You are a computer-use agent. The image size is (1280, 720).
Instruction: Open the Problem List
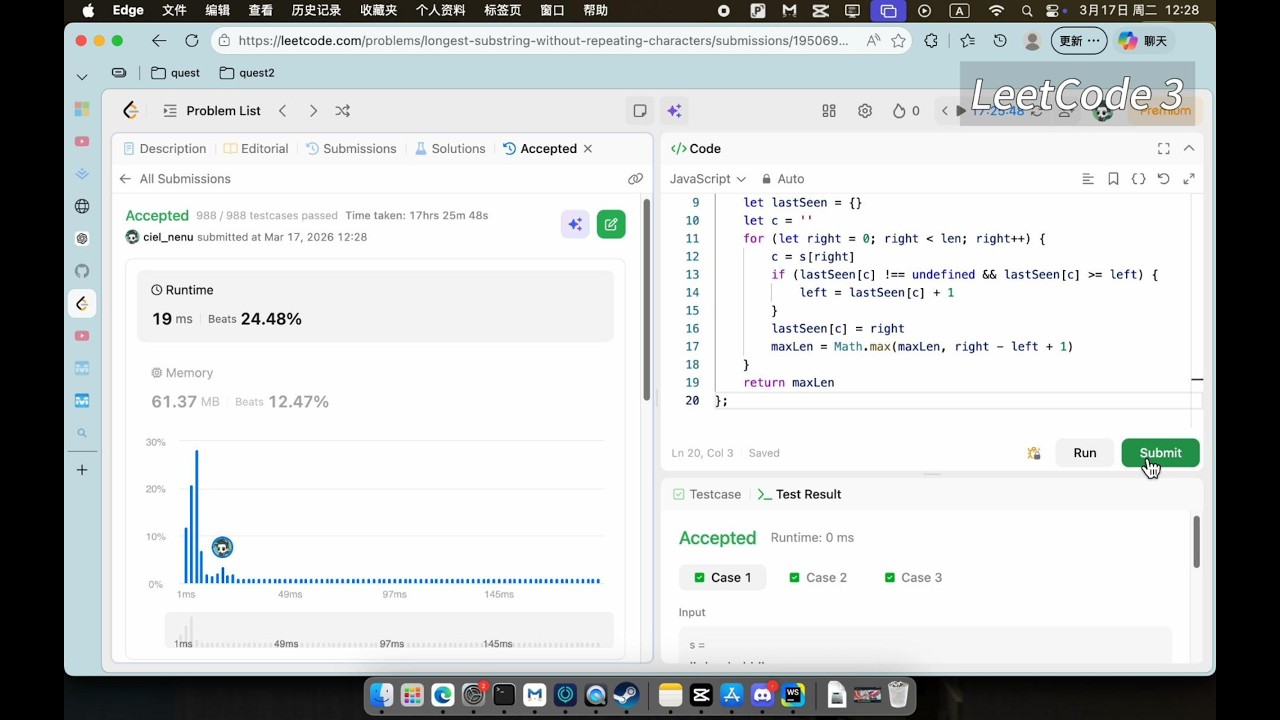click(212, 111)
